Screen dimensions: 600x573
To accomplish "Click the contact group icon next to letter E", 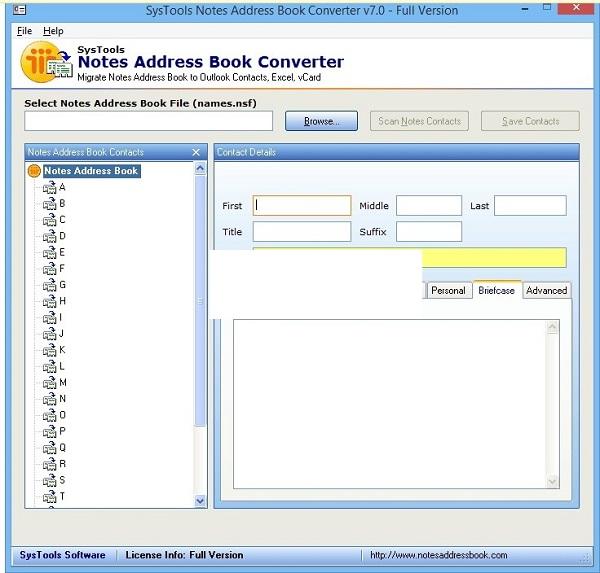I will point(49,253).
